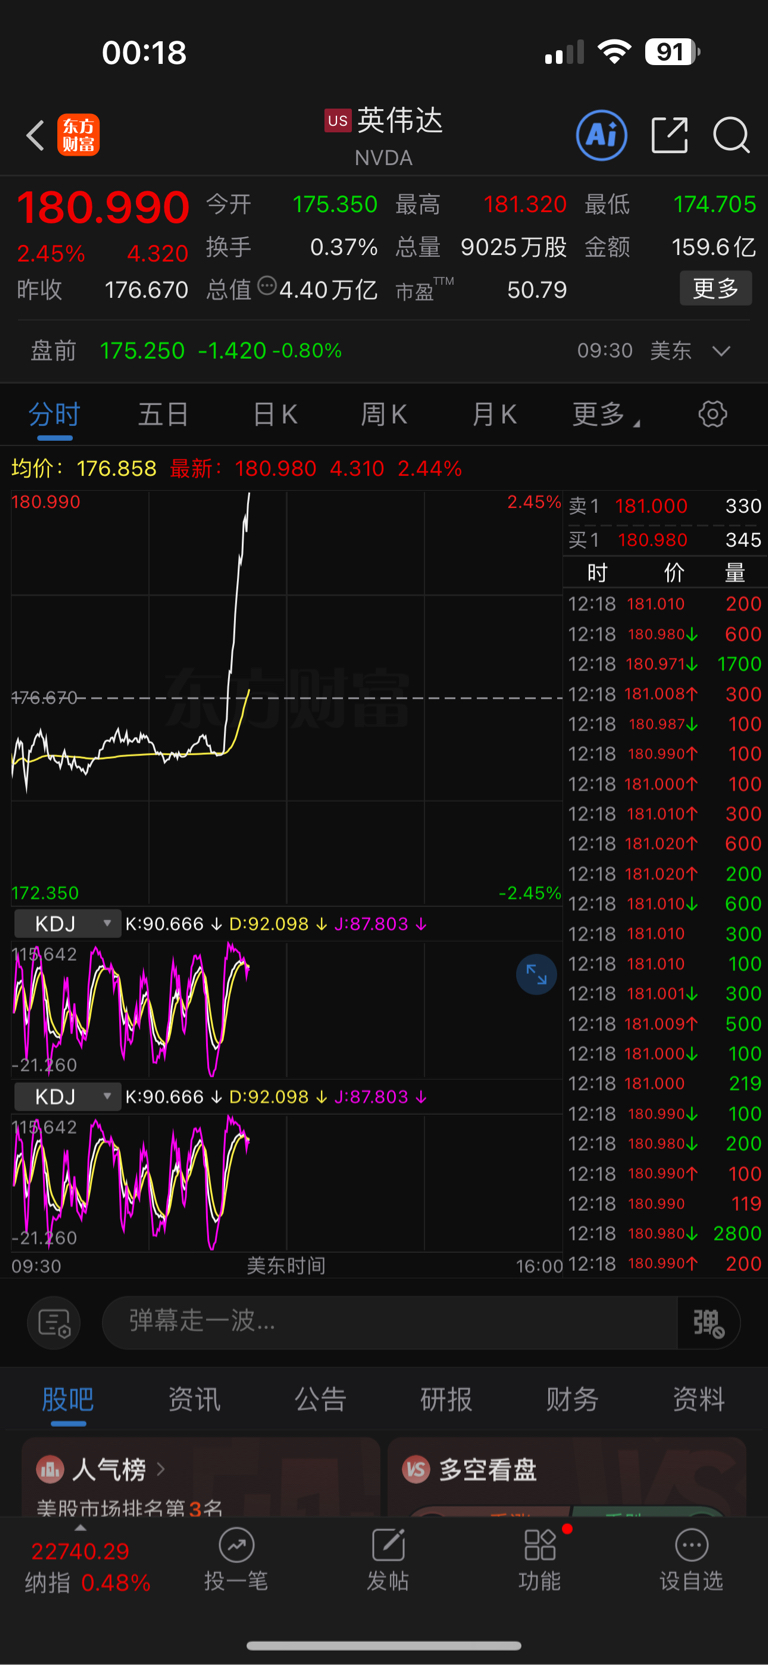Open the second KDJ indicator dropdown
The image size is (768, 1665).
67,1097
